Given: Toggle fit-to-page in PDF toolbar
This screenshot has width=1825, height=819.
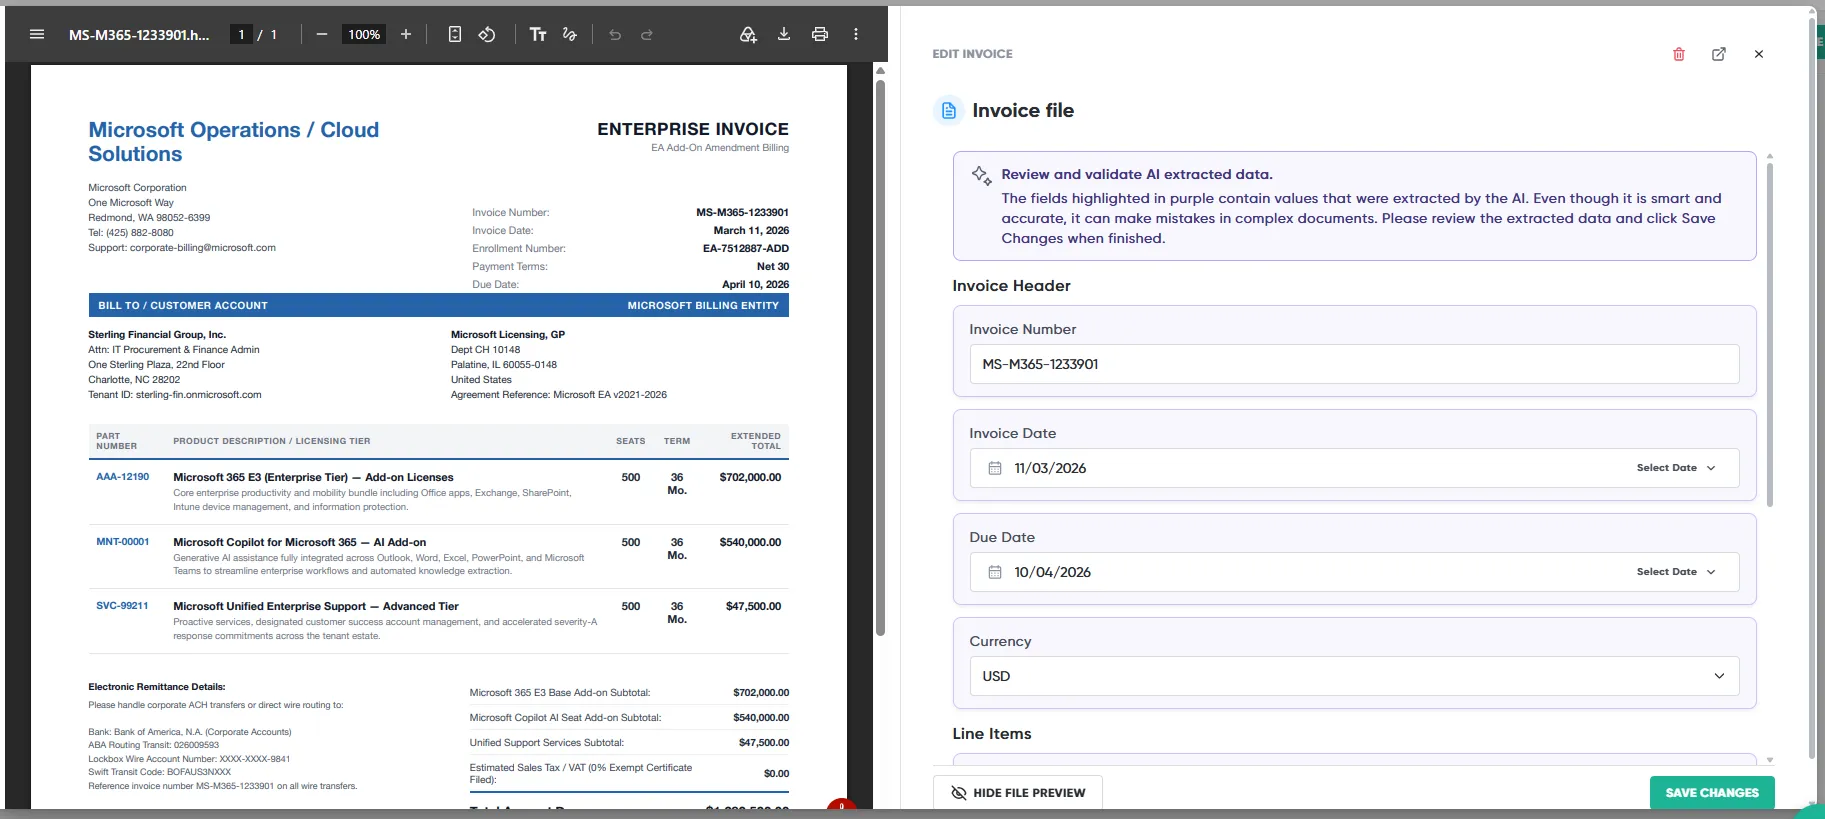Looking at the screenshot, I should (455, 34).
